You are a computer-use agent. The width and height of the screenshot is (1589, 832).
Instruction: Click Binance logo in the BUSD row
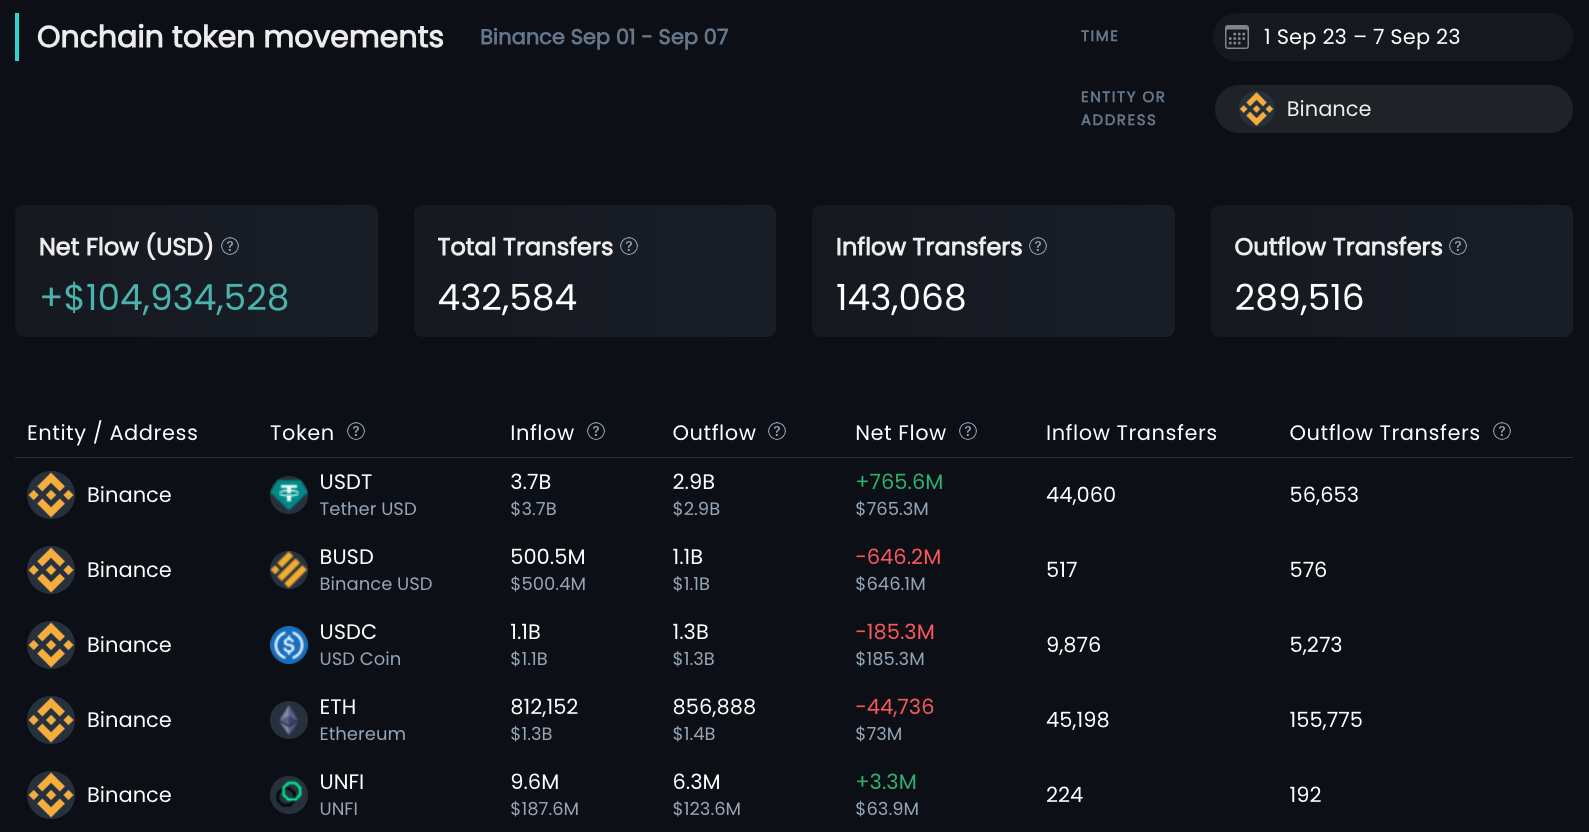[x=51, y=570]
